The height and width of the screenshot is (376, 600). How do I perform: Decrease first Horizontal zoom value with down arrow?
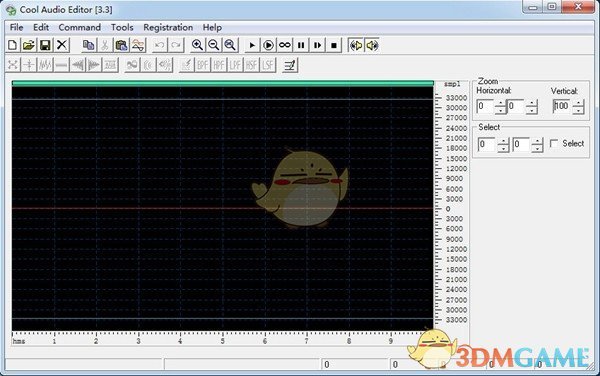pyautogui.click(x=501, y=110)
